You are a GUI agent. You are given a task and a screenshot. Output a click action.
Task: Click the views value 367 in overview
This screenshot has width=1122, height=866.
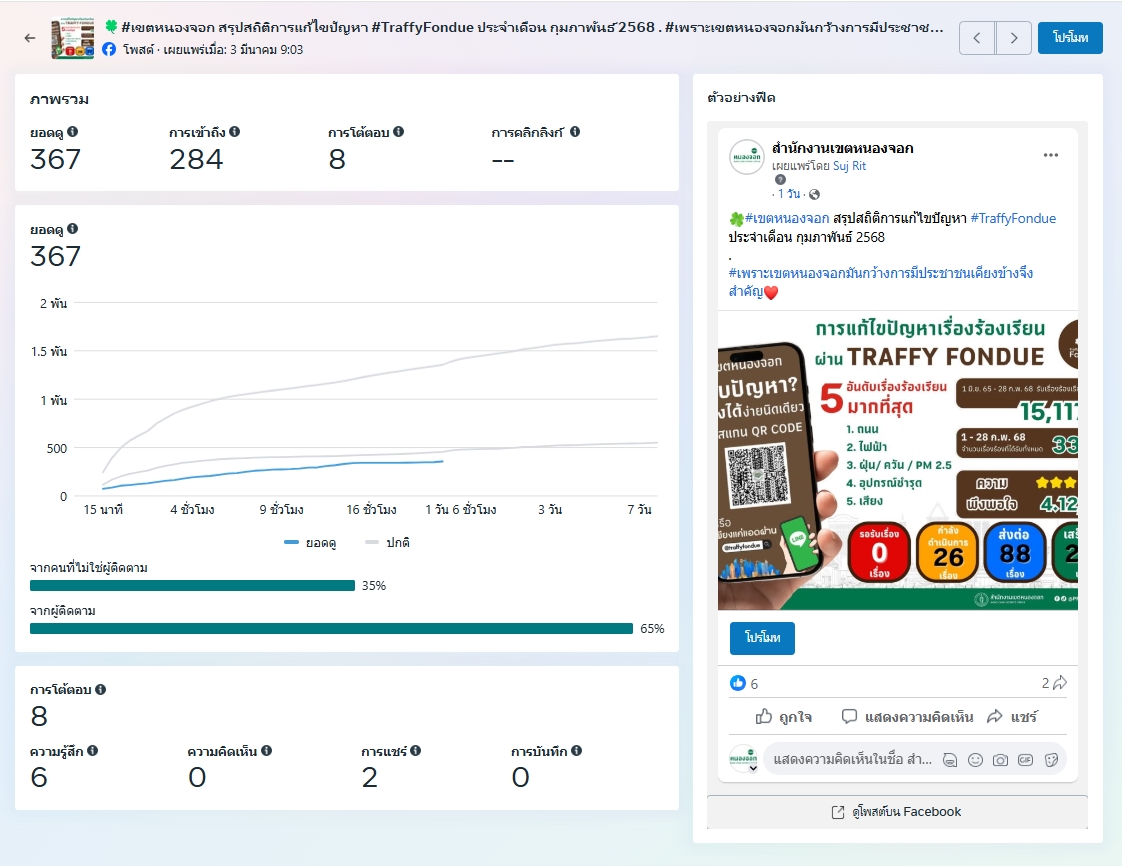pyautogui.click(x=55, y=160)
